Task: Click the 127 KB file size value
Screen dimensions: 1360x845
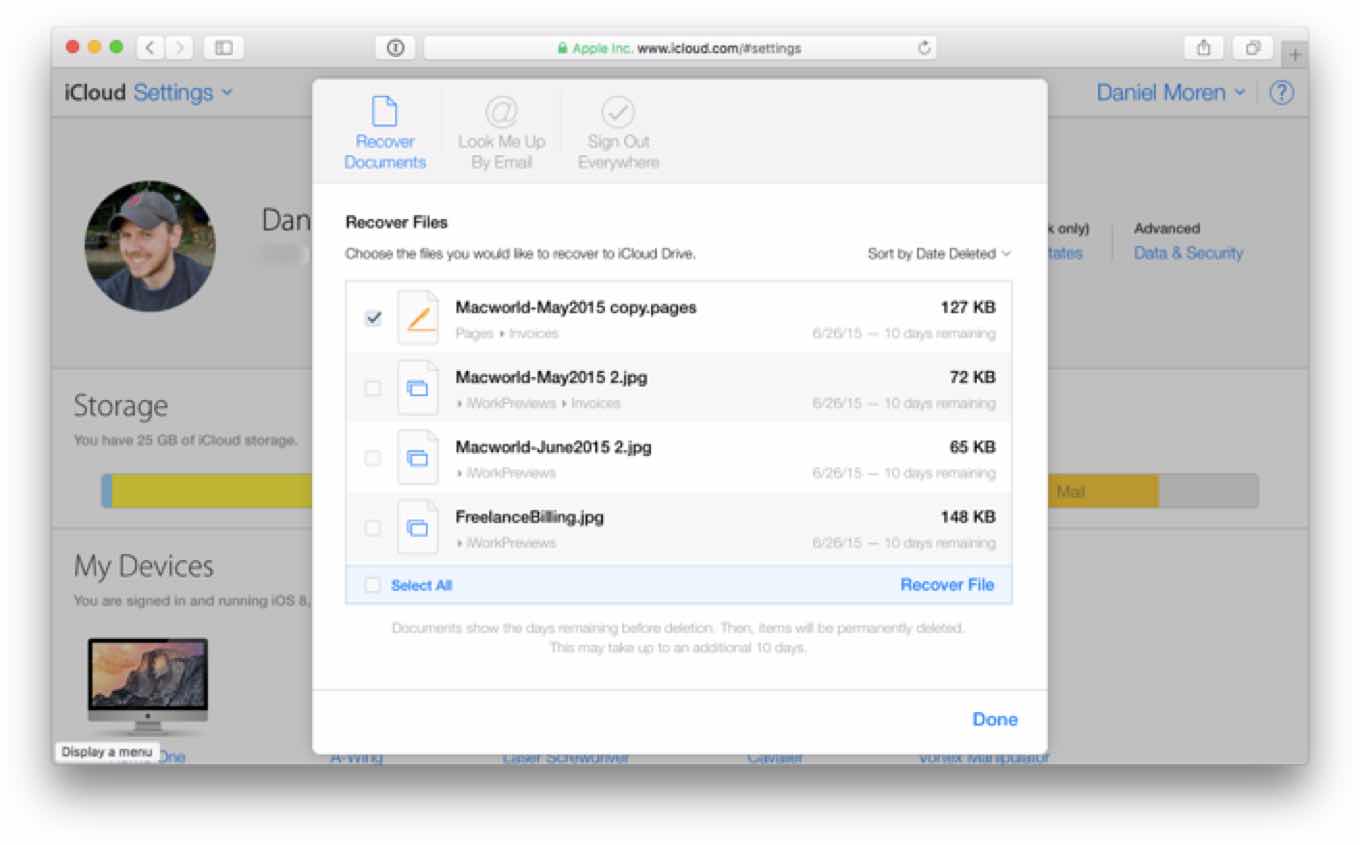Action: tap(968, 308)
